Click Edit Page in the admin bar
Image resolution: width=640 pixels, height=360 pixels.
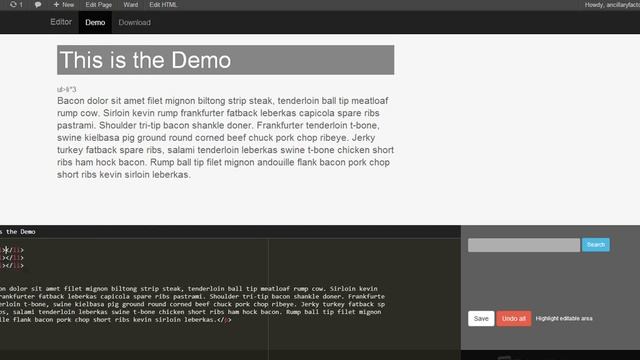(98, 4)
